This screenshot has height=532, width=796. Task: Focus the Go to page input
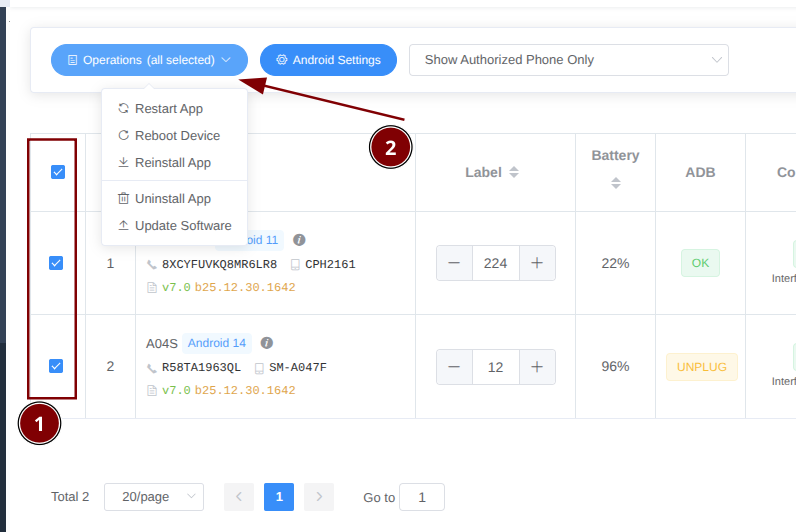pyautogui.click(x=421, y=497)
